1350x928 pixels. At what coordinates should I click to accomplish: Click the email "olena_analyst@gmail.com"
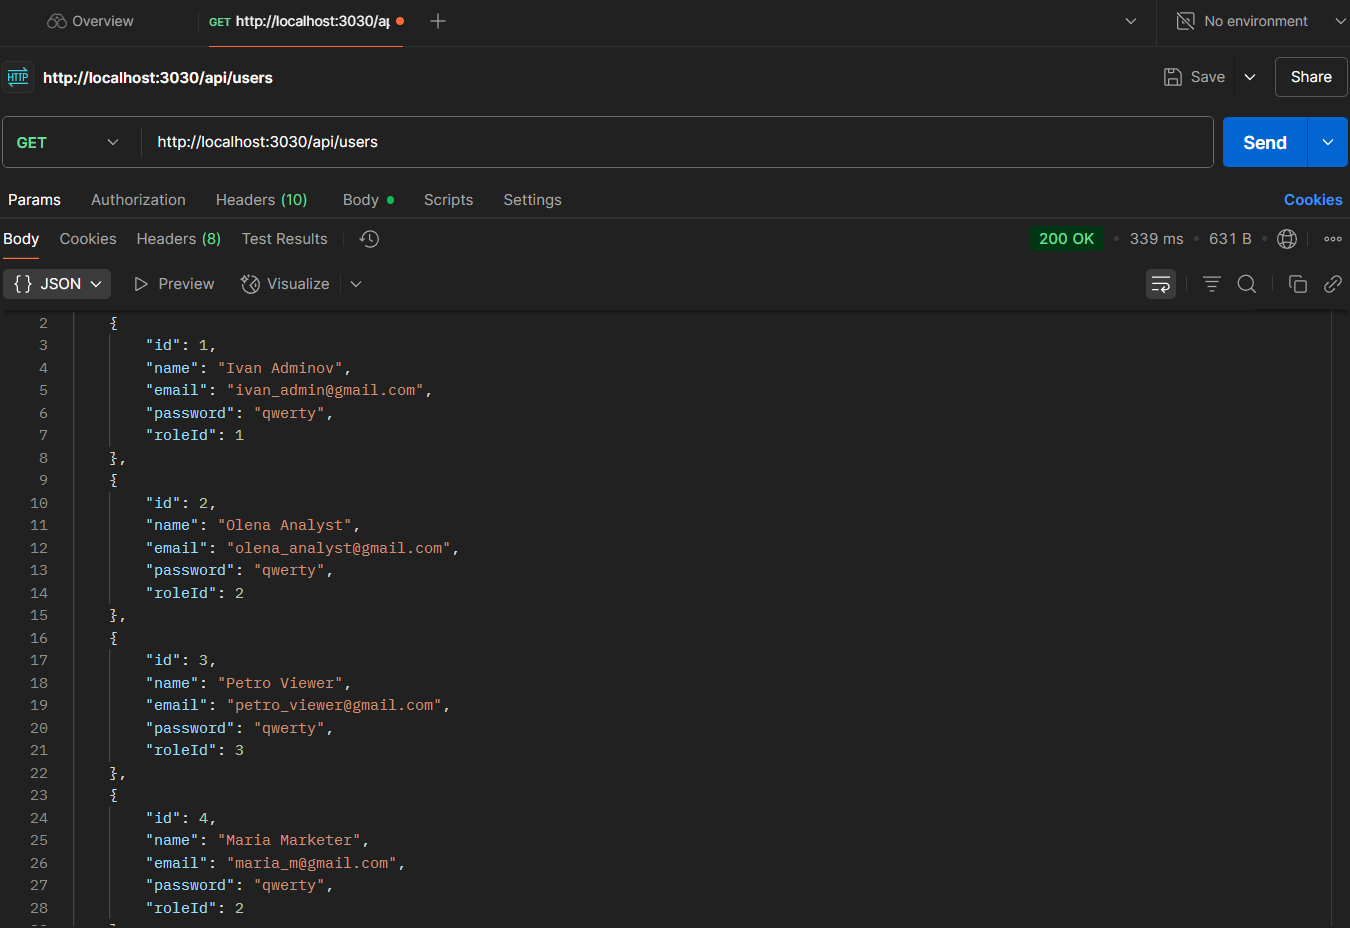[x=339, y=548]
